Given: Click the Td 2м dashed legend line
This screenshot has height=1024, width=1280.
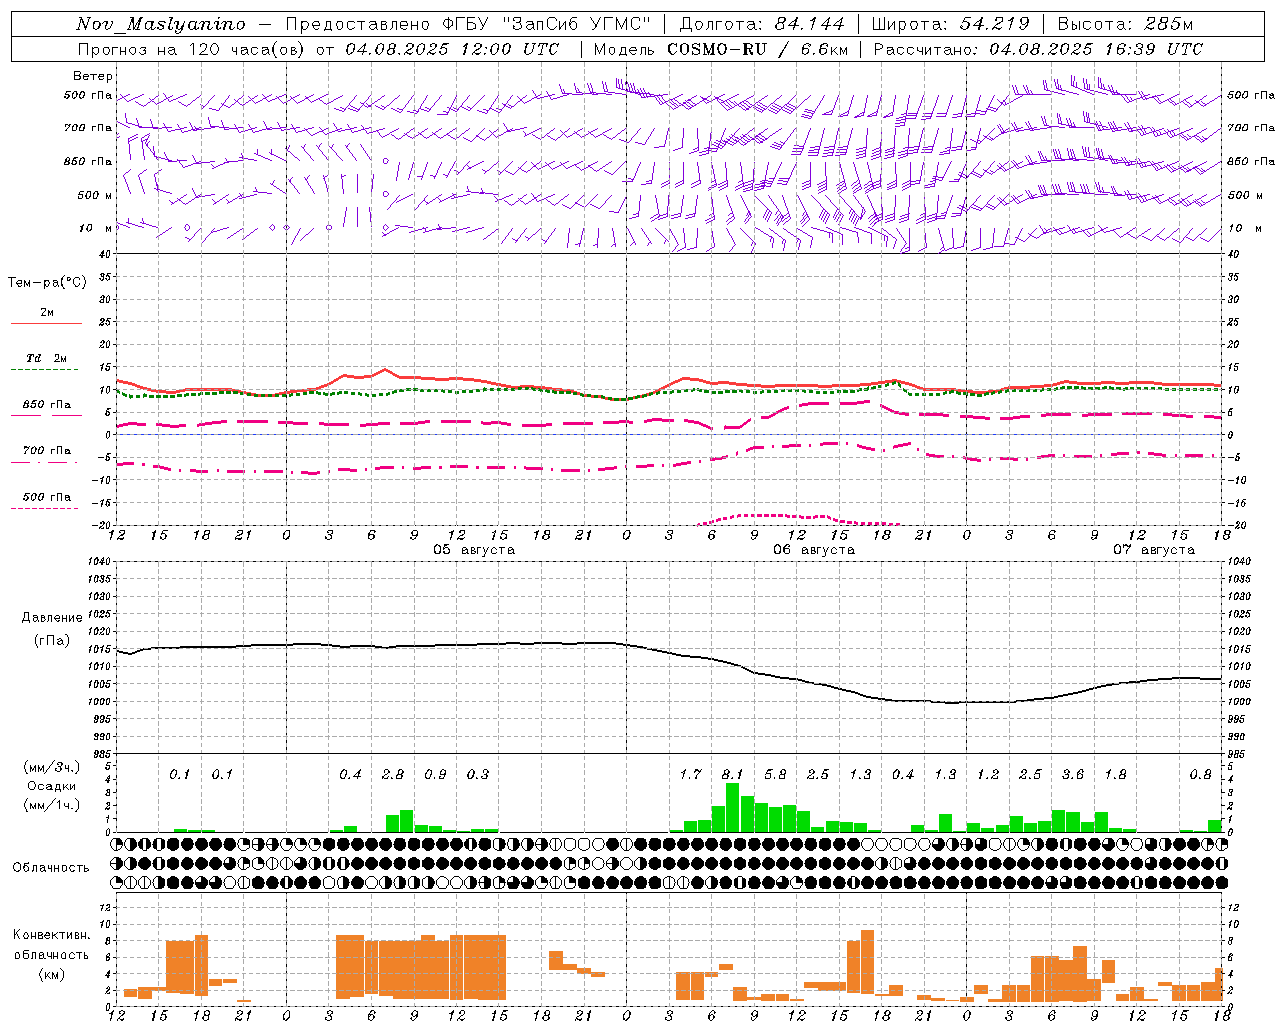Looking at the screenshot, I should pyautogui.click(x=44, y=370).
